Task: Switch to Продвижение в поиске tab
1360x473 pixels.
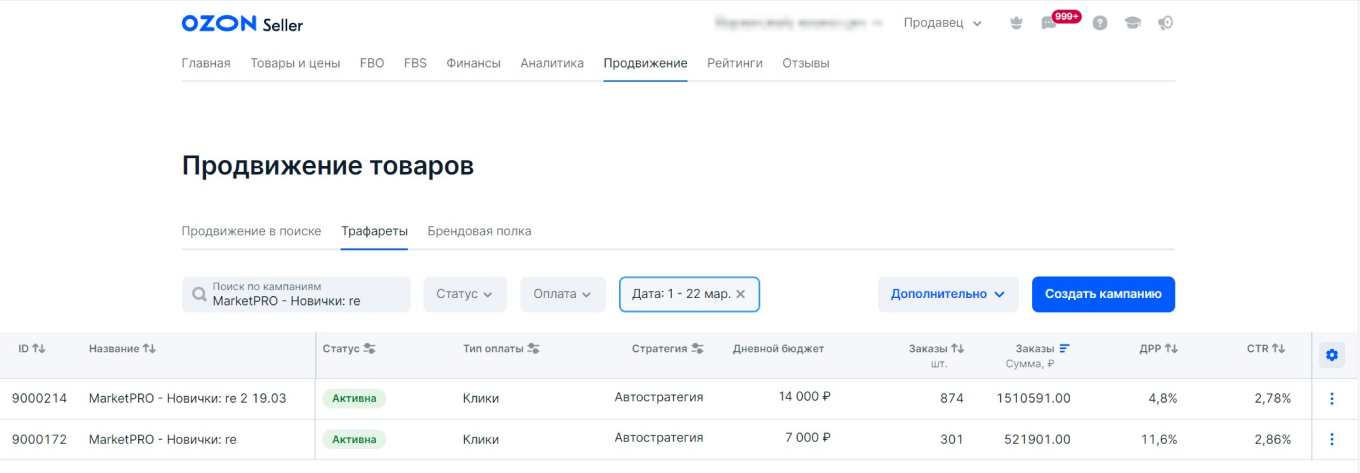Action: 251,231
